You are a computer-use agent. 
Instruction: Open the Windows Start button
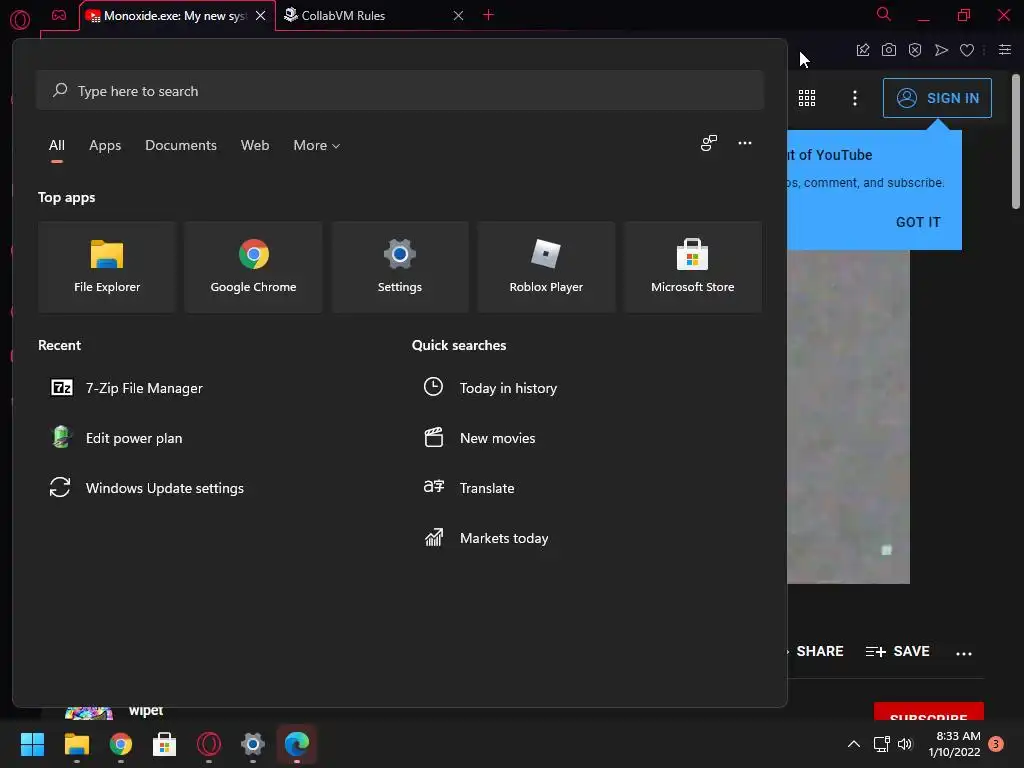pyautogui.click(x=32, y=744)
